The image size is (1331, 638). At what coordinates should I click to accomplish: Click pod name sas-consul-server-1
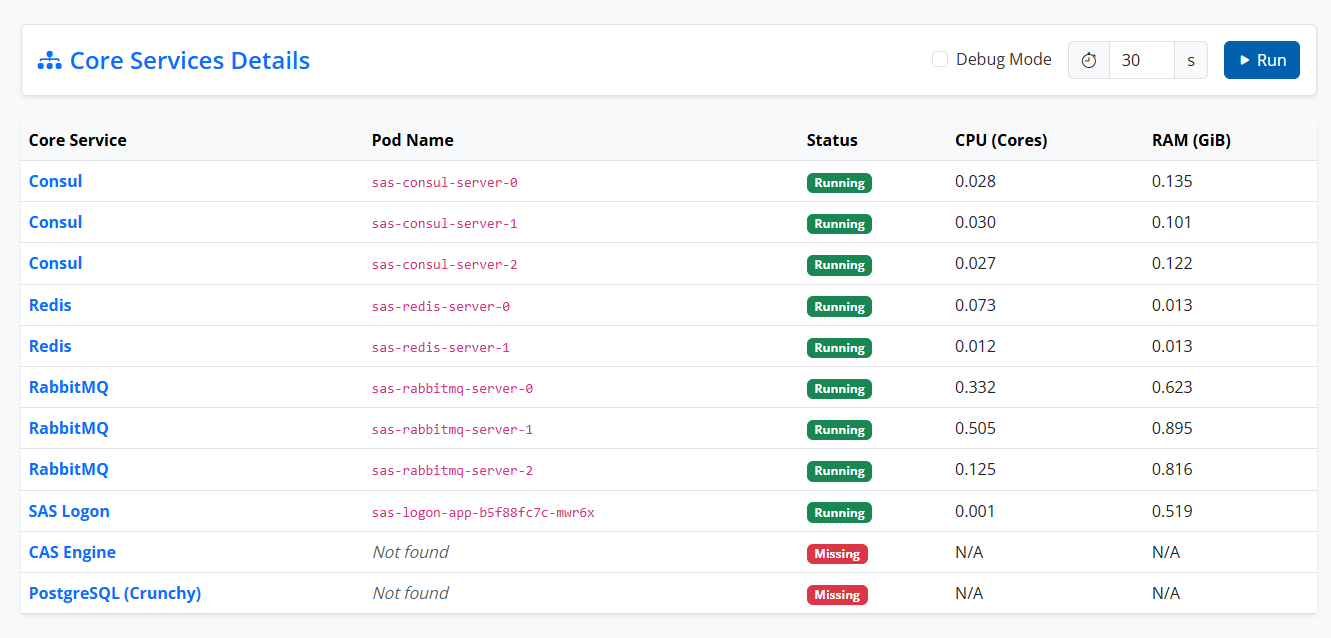(x=445, y=223)
